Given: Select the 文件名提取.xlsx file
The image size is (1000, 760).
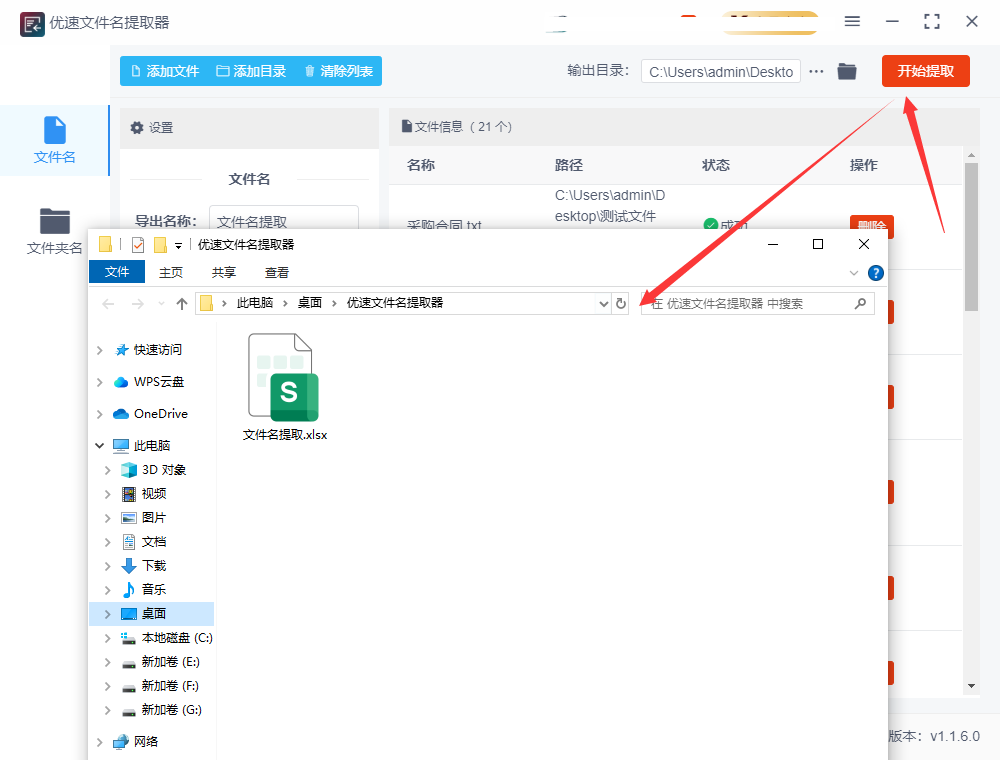Looking at the screenshot, I should tap(284, 387).
